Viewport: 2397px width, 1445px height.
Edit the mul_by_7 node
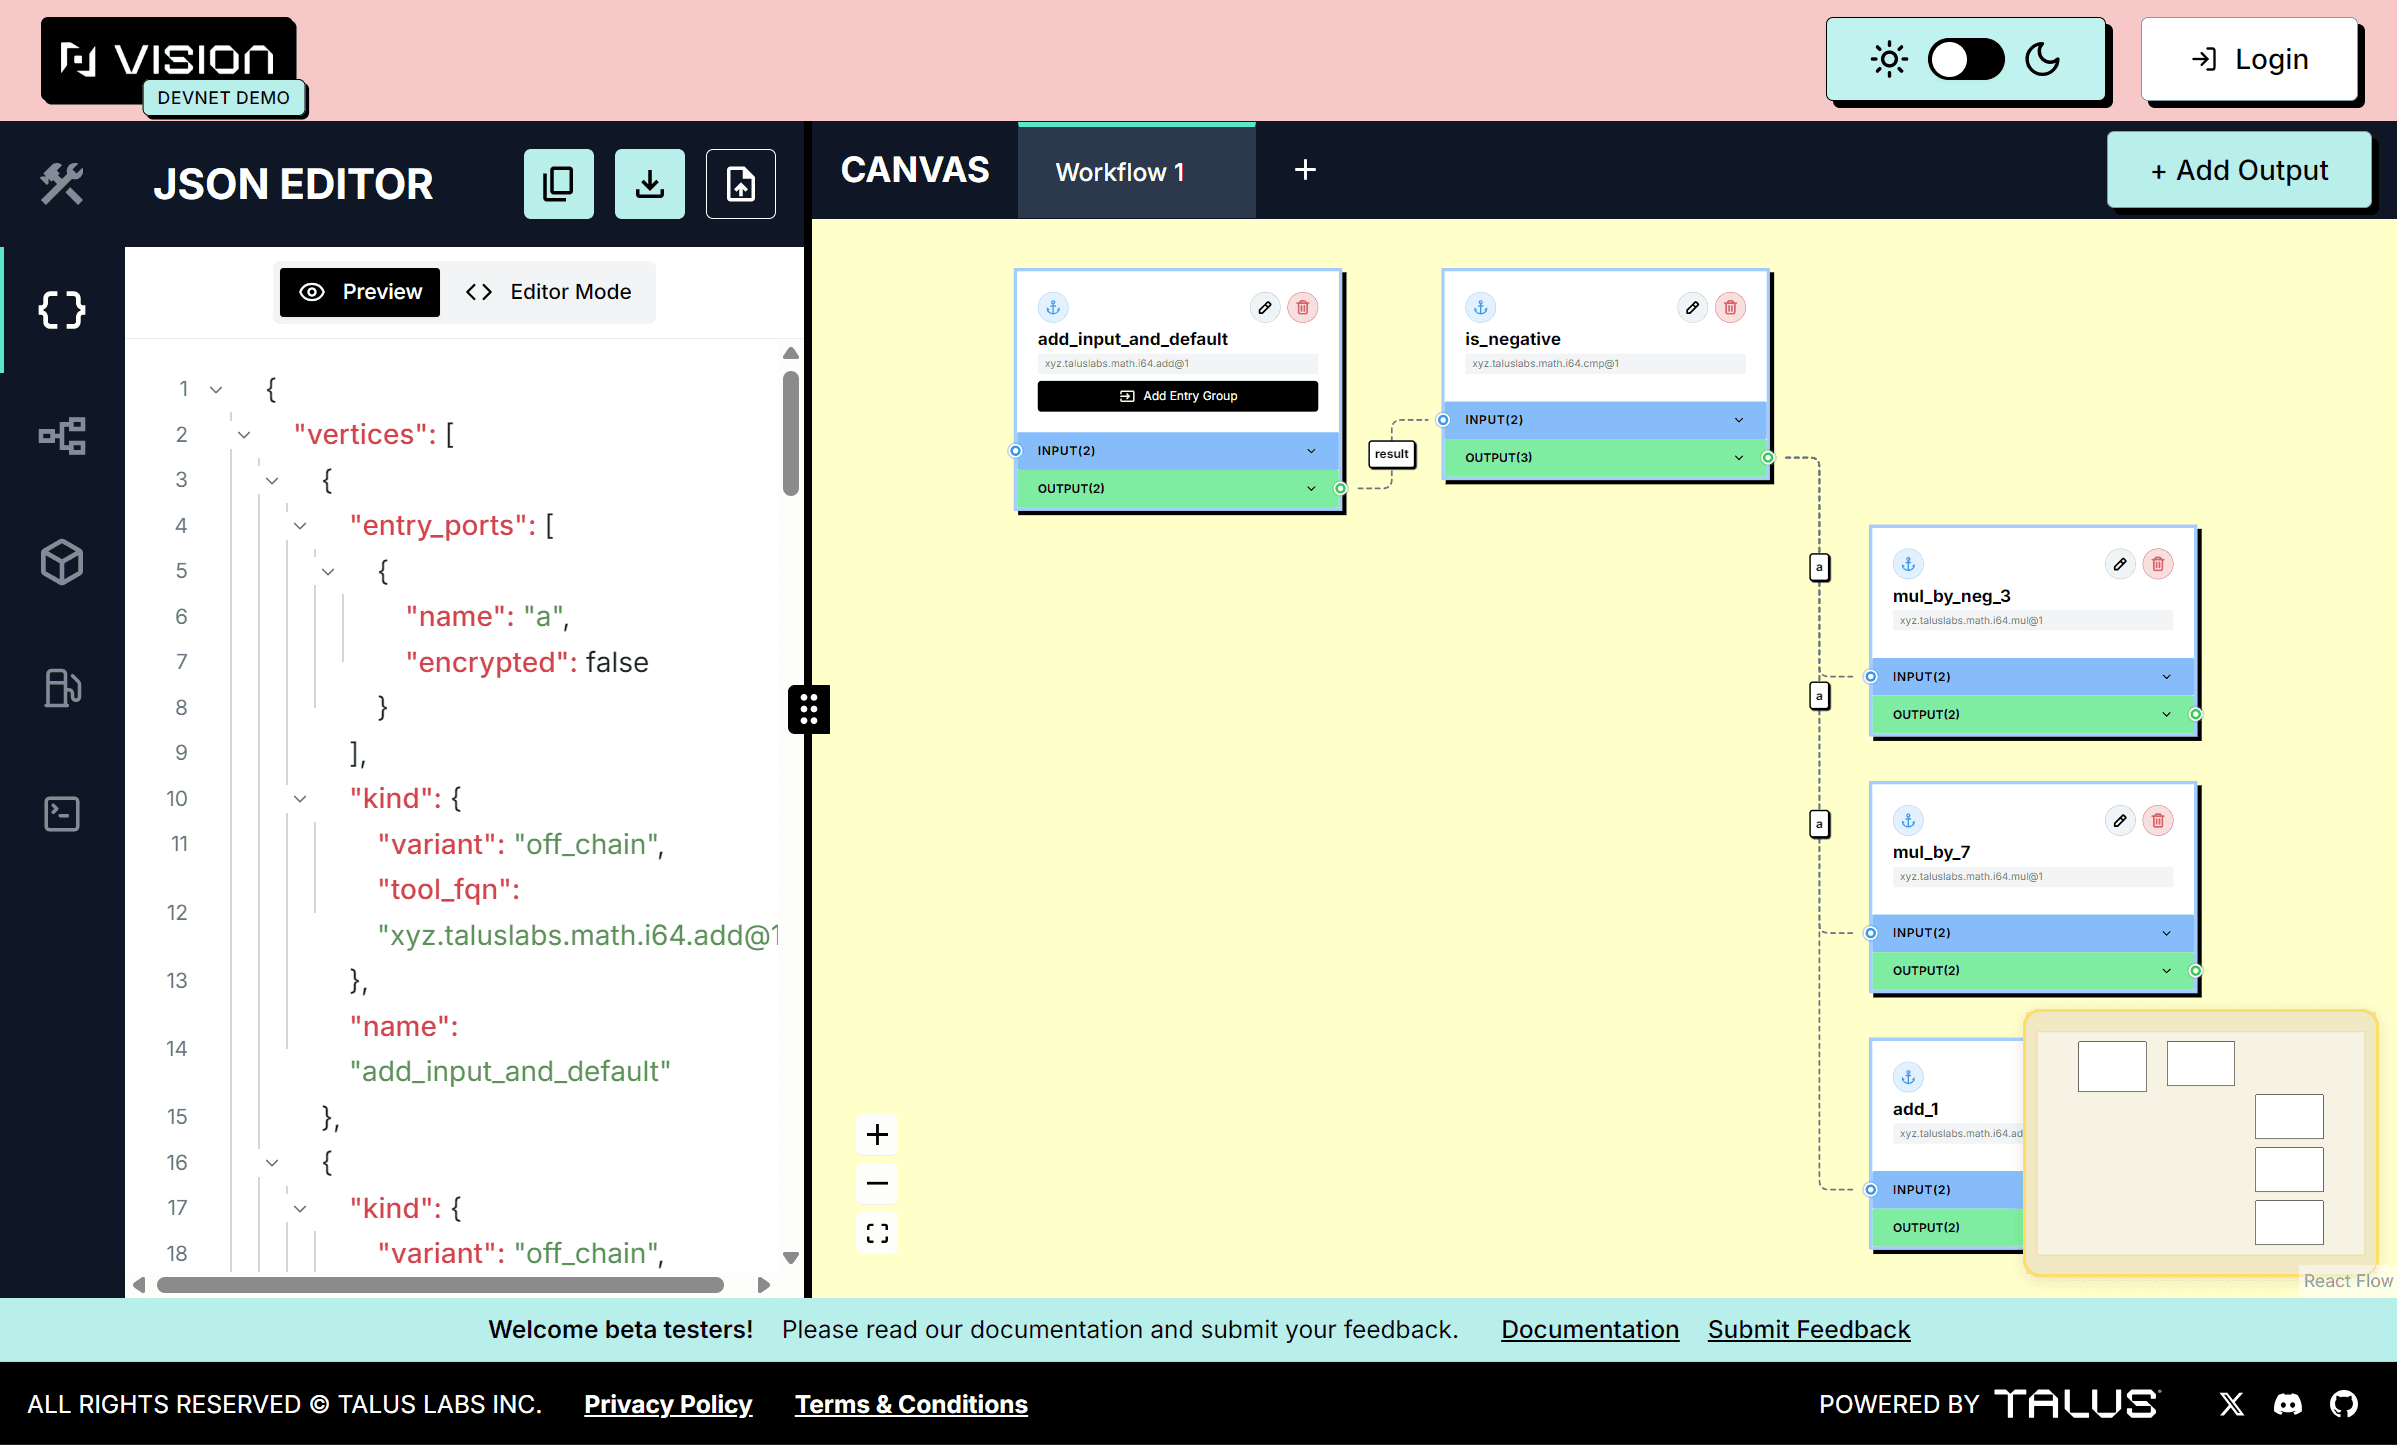click(2120, 821)
